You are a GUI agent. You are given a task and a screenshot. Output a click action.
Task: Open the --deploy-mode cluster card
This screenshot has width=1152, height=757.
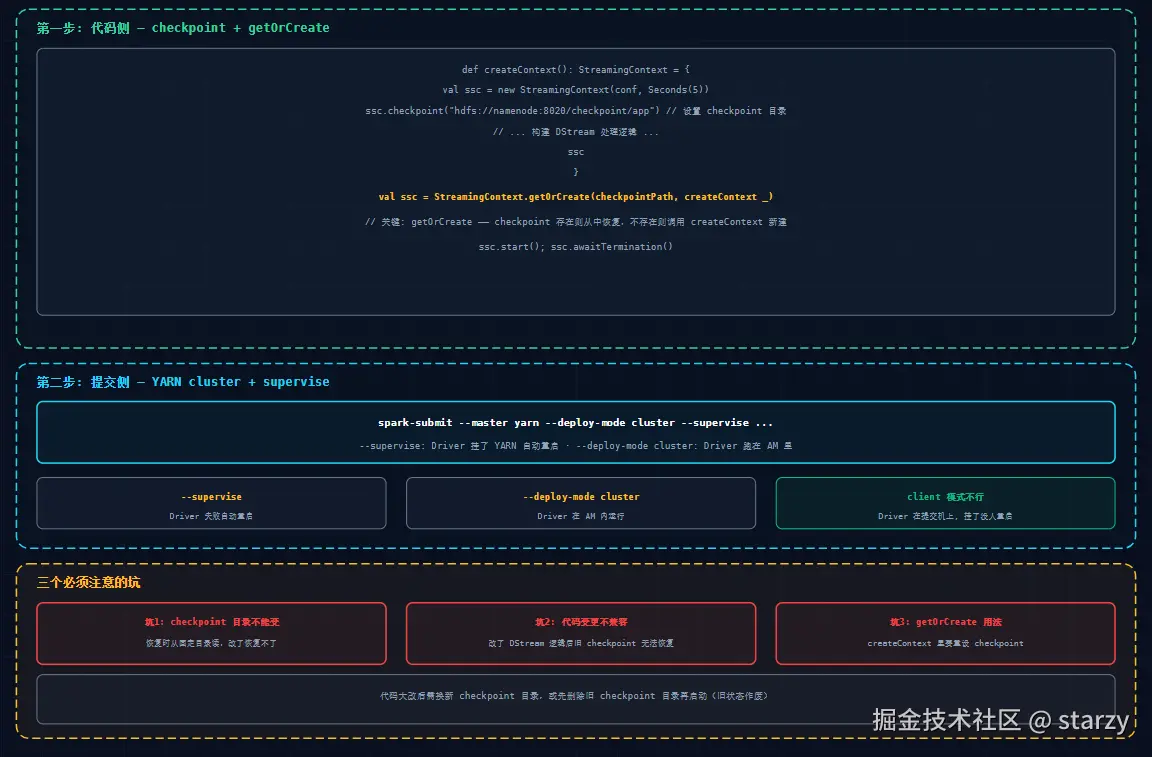[580, 503]
